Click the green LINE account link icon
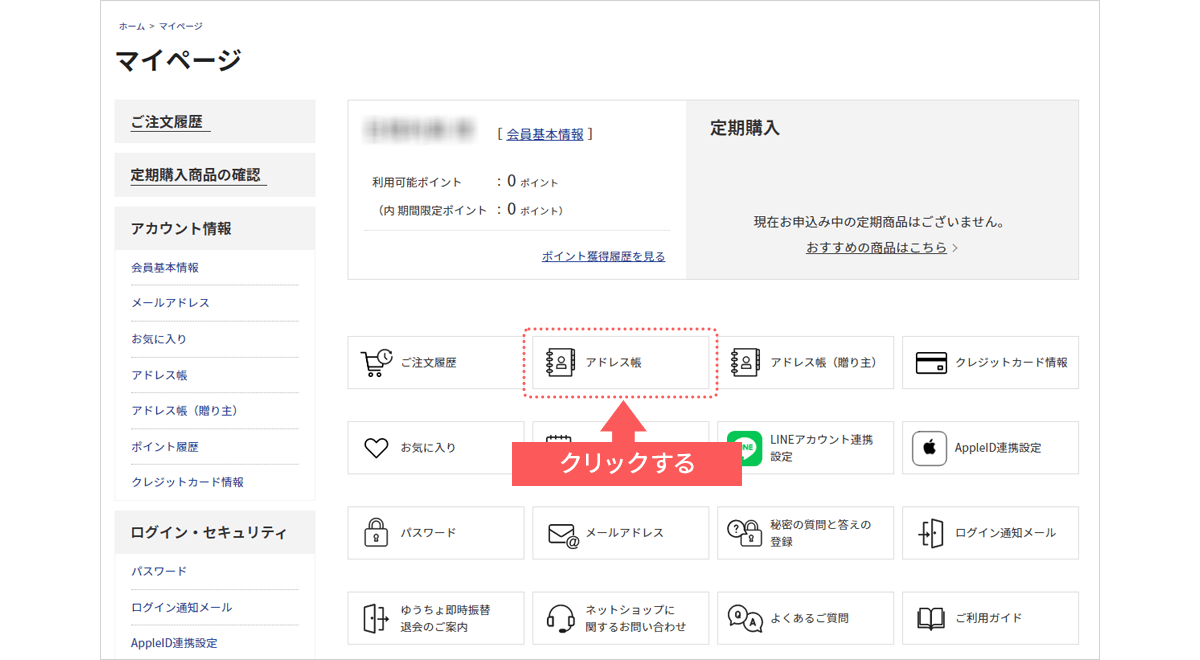Viewport: 1200px width, 660px height. tap(745, 448)
